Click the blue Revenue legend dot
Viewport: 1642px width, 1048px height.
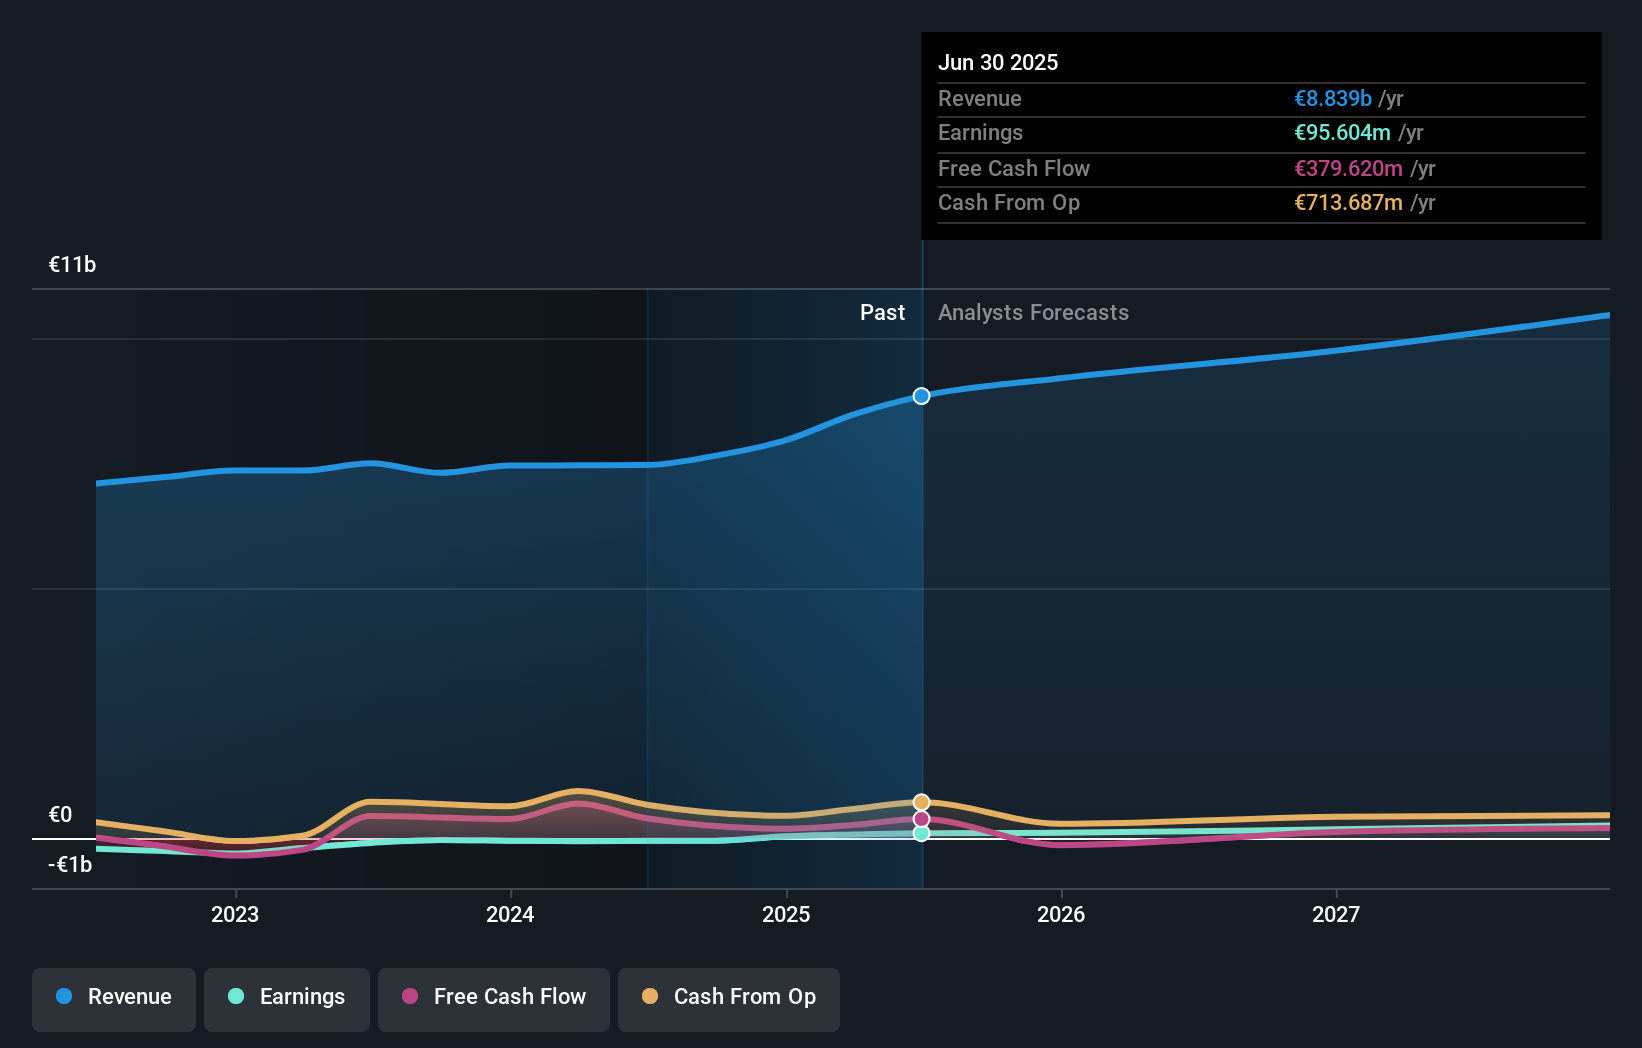point(62,996)
